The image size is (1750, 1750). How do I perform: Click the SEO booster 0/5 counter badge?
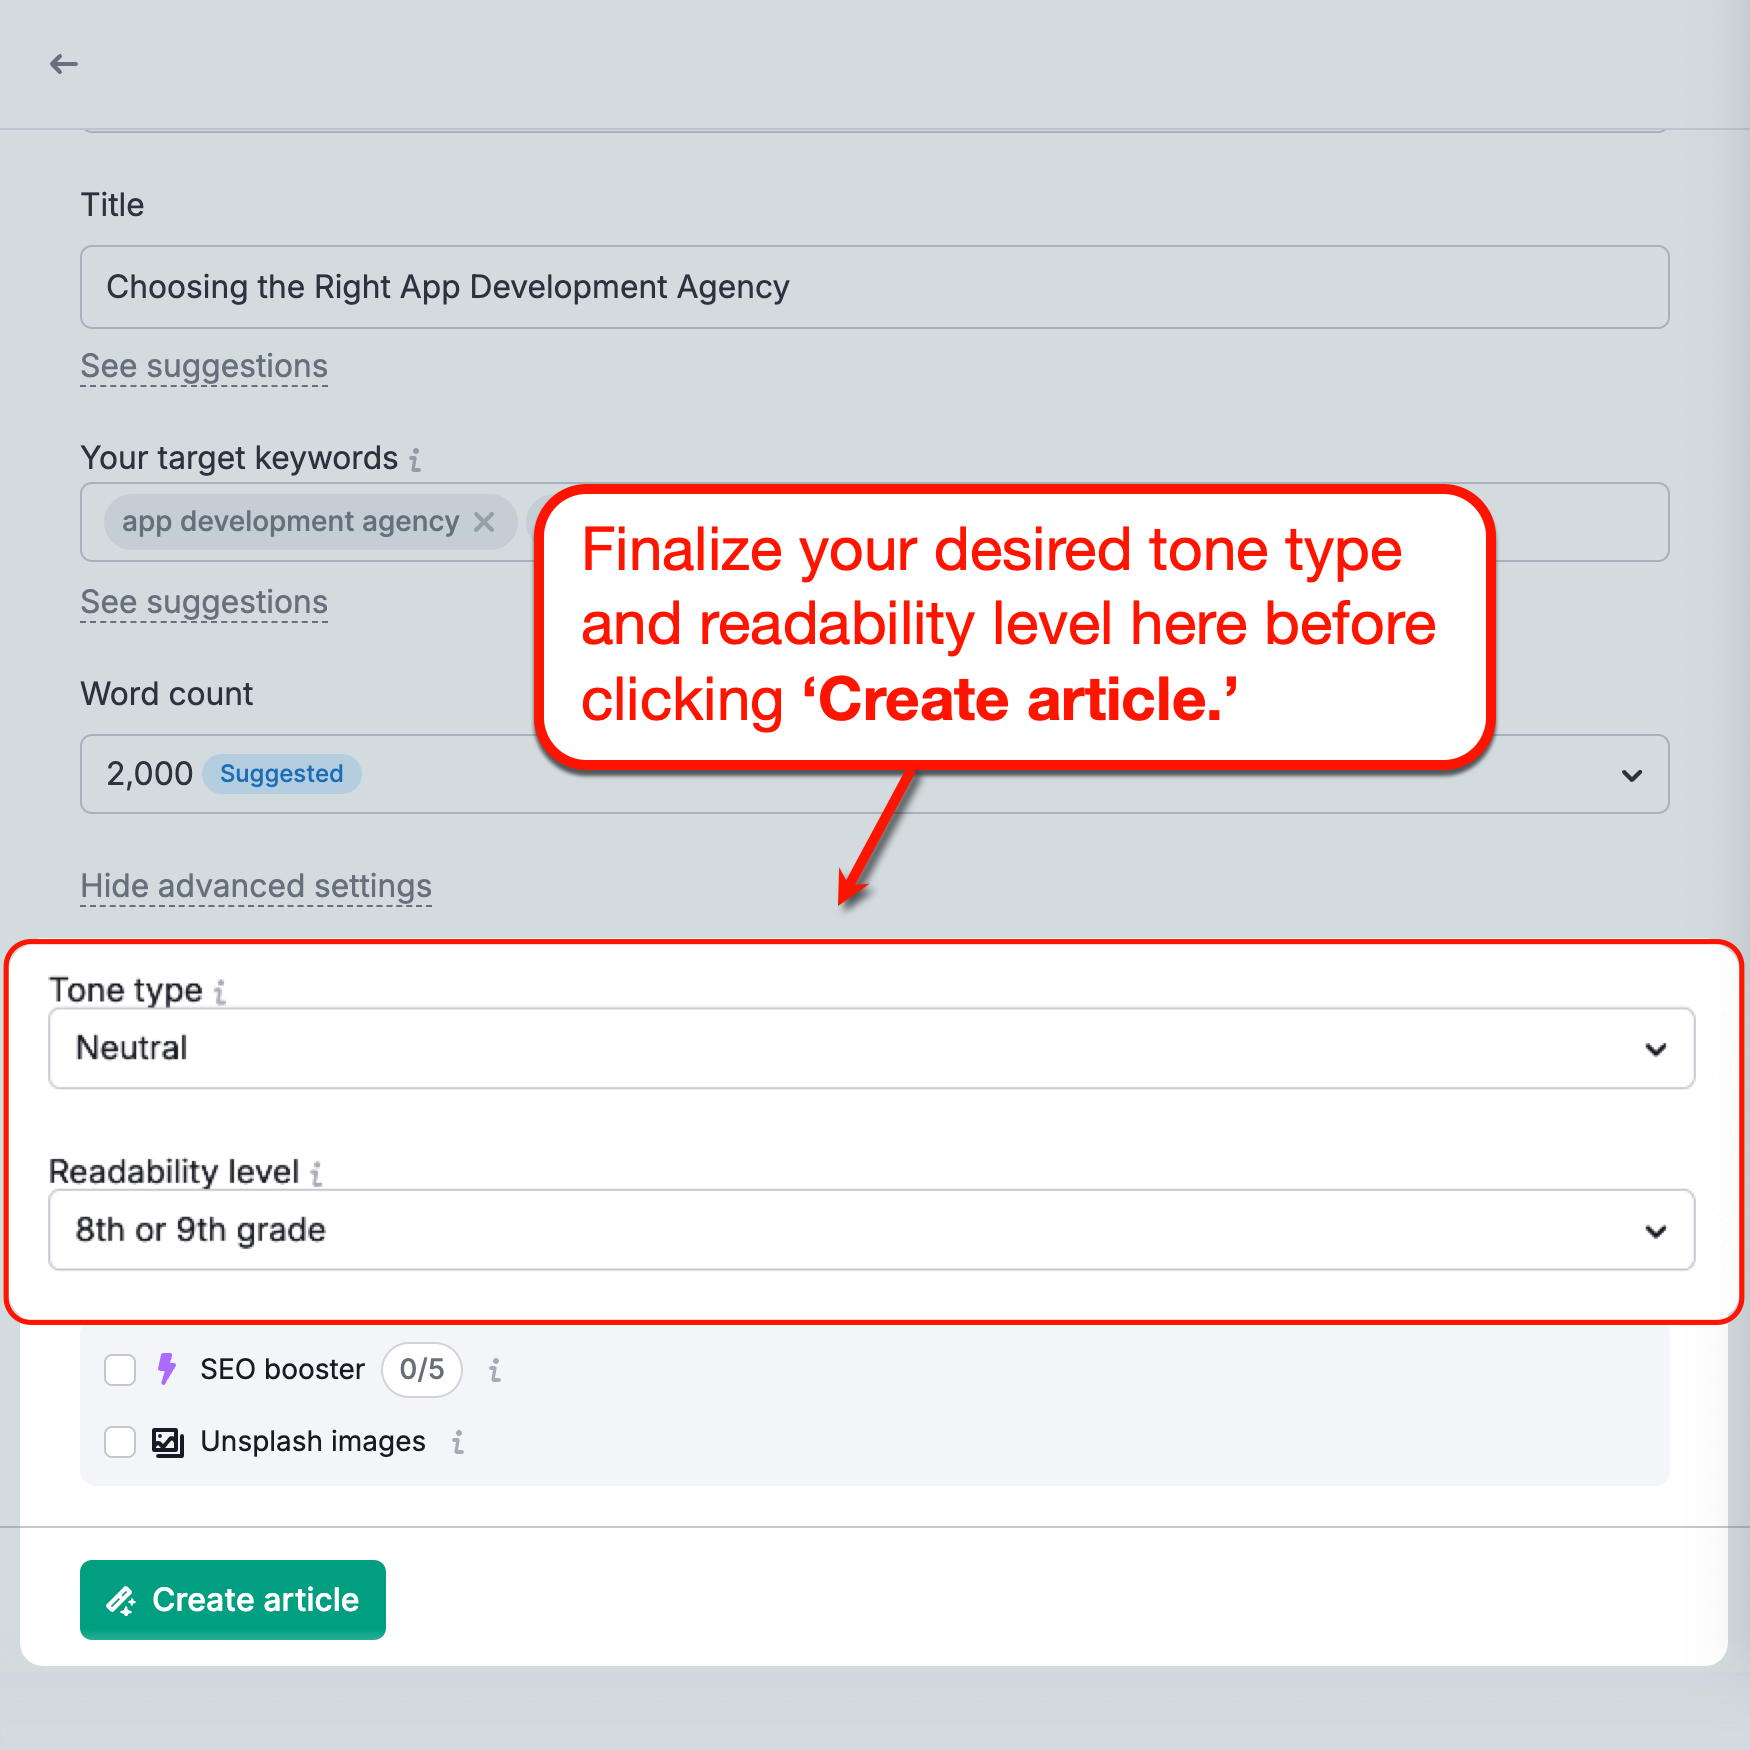click(421, 1370)
